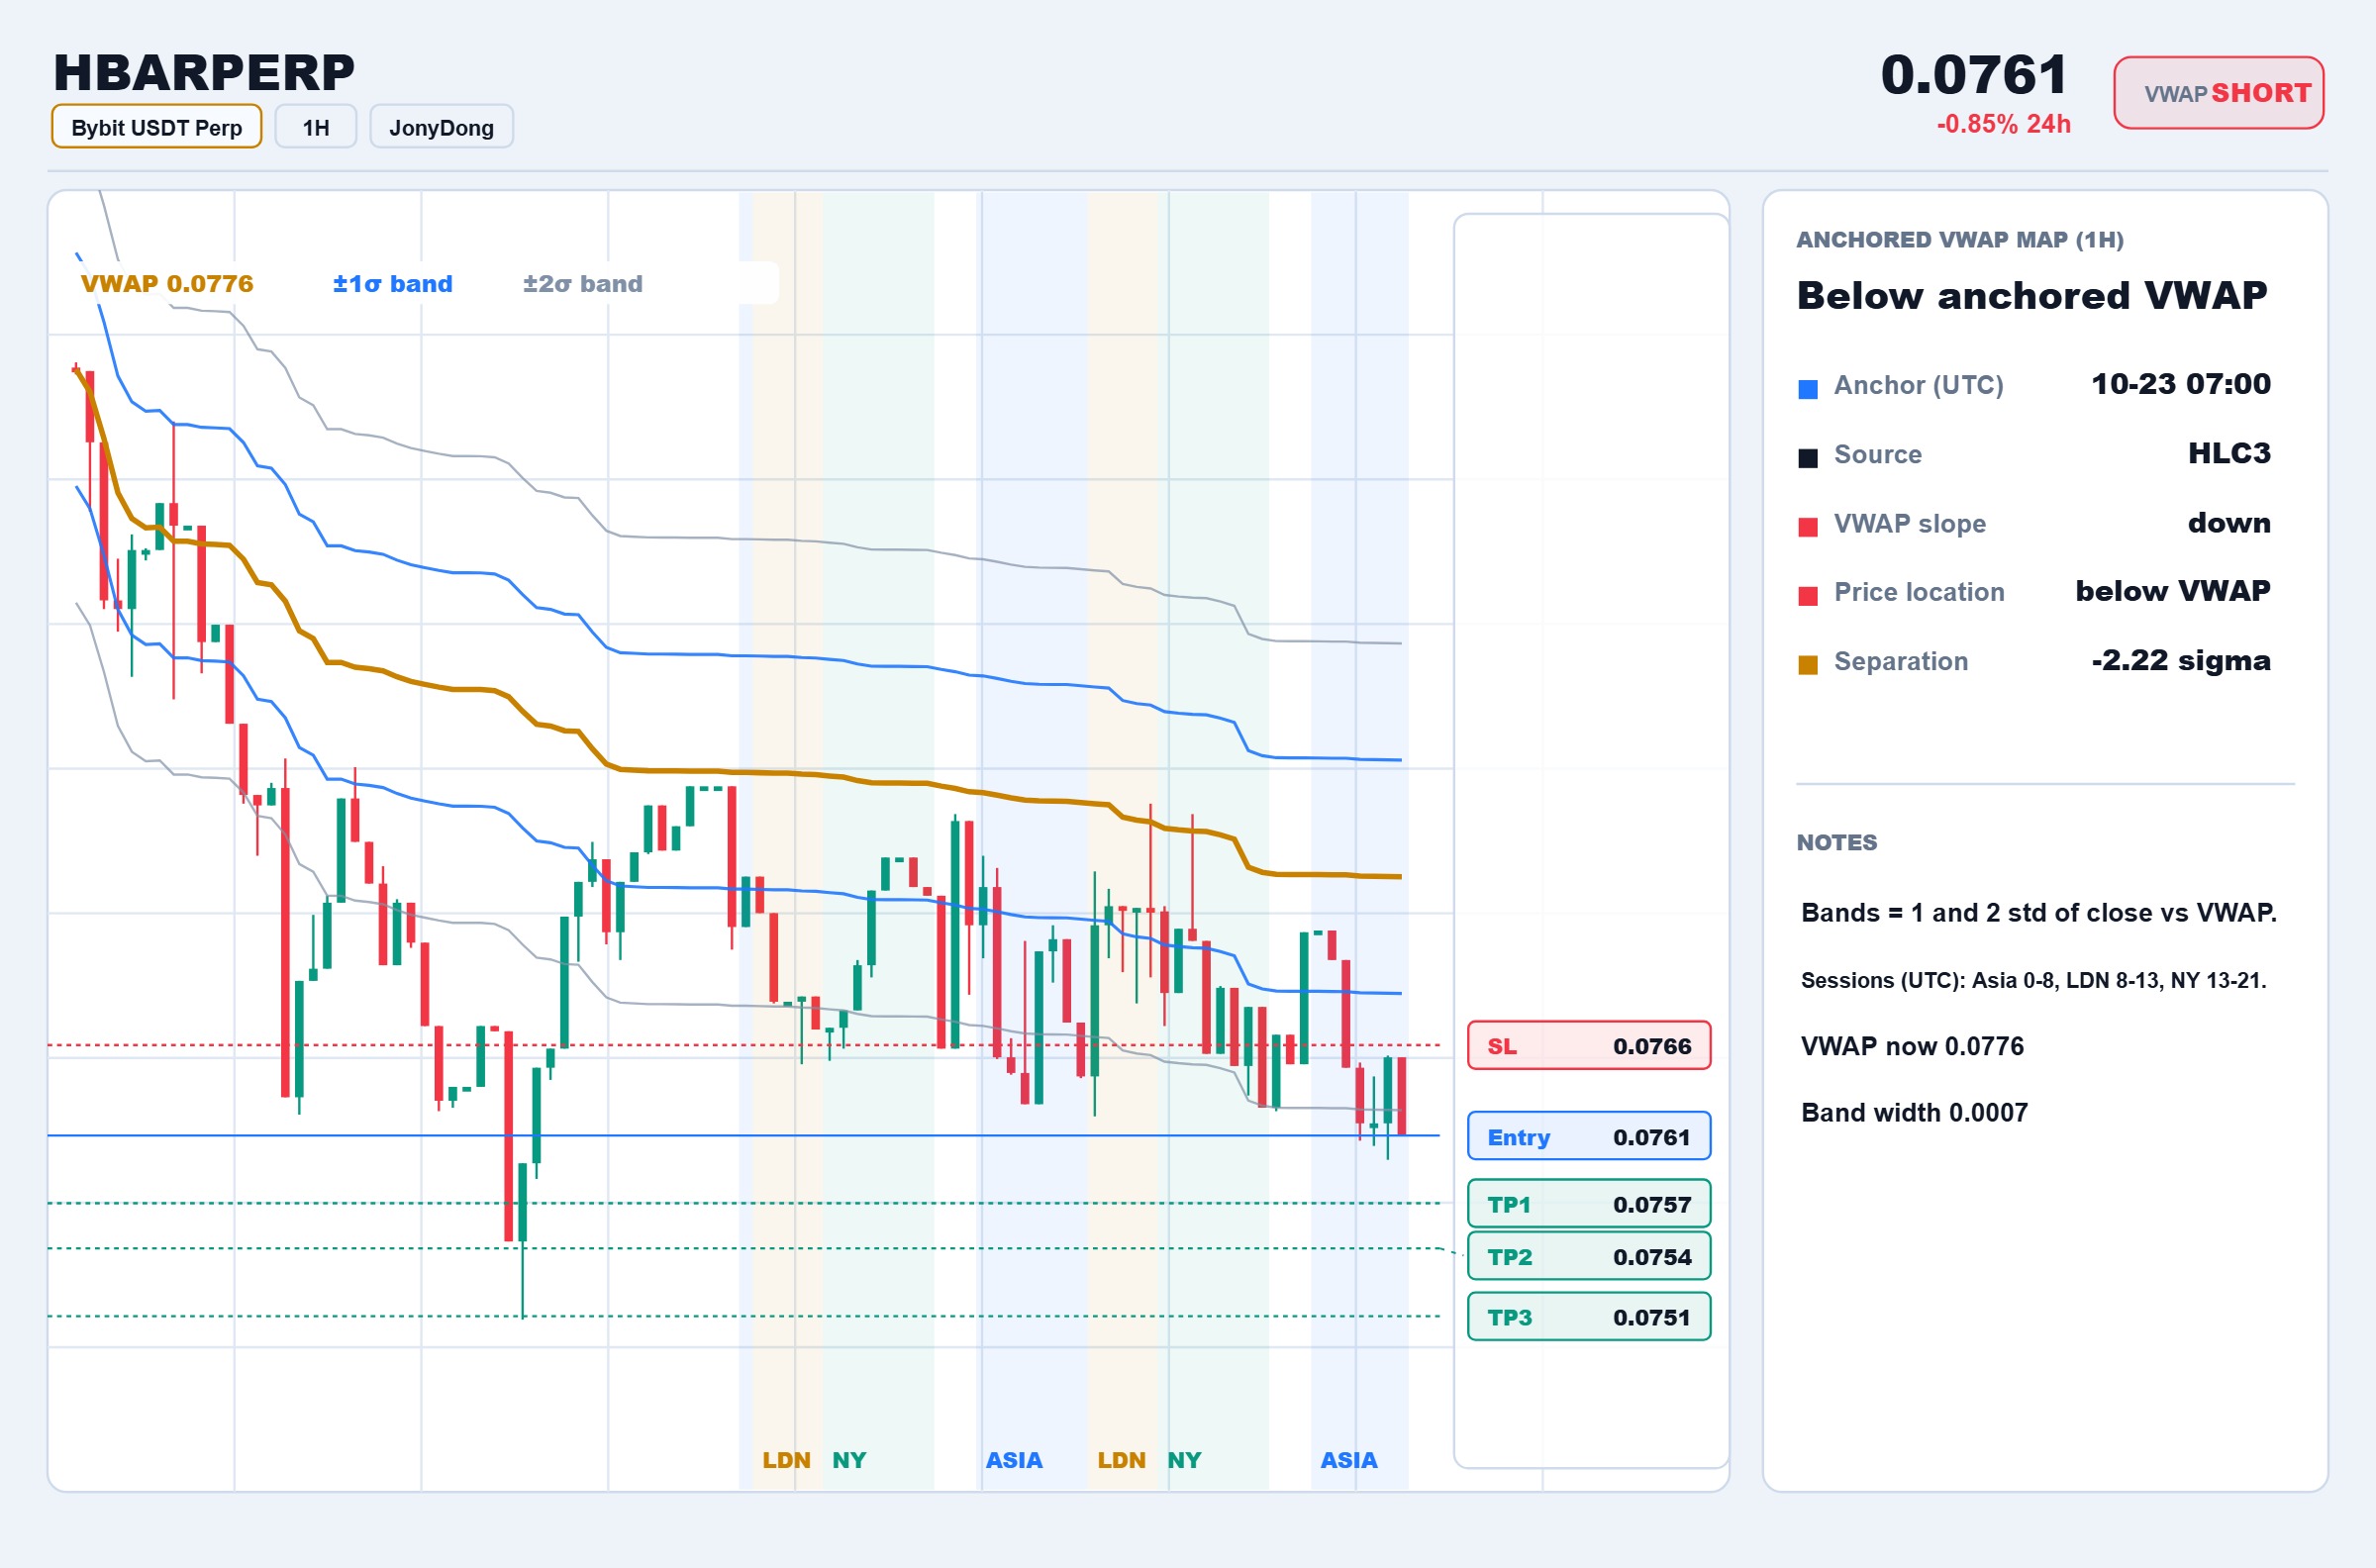Click the SL 0.0766 level box
2376x1568 pixels.
pyautogui.click(x=1589, y=1046)
